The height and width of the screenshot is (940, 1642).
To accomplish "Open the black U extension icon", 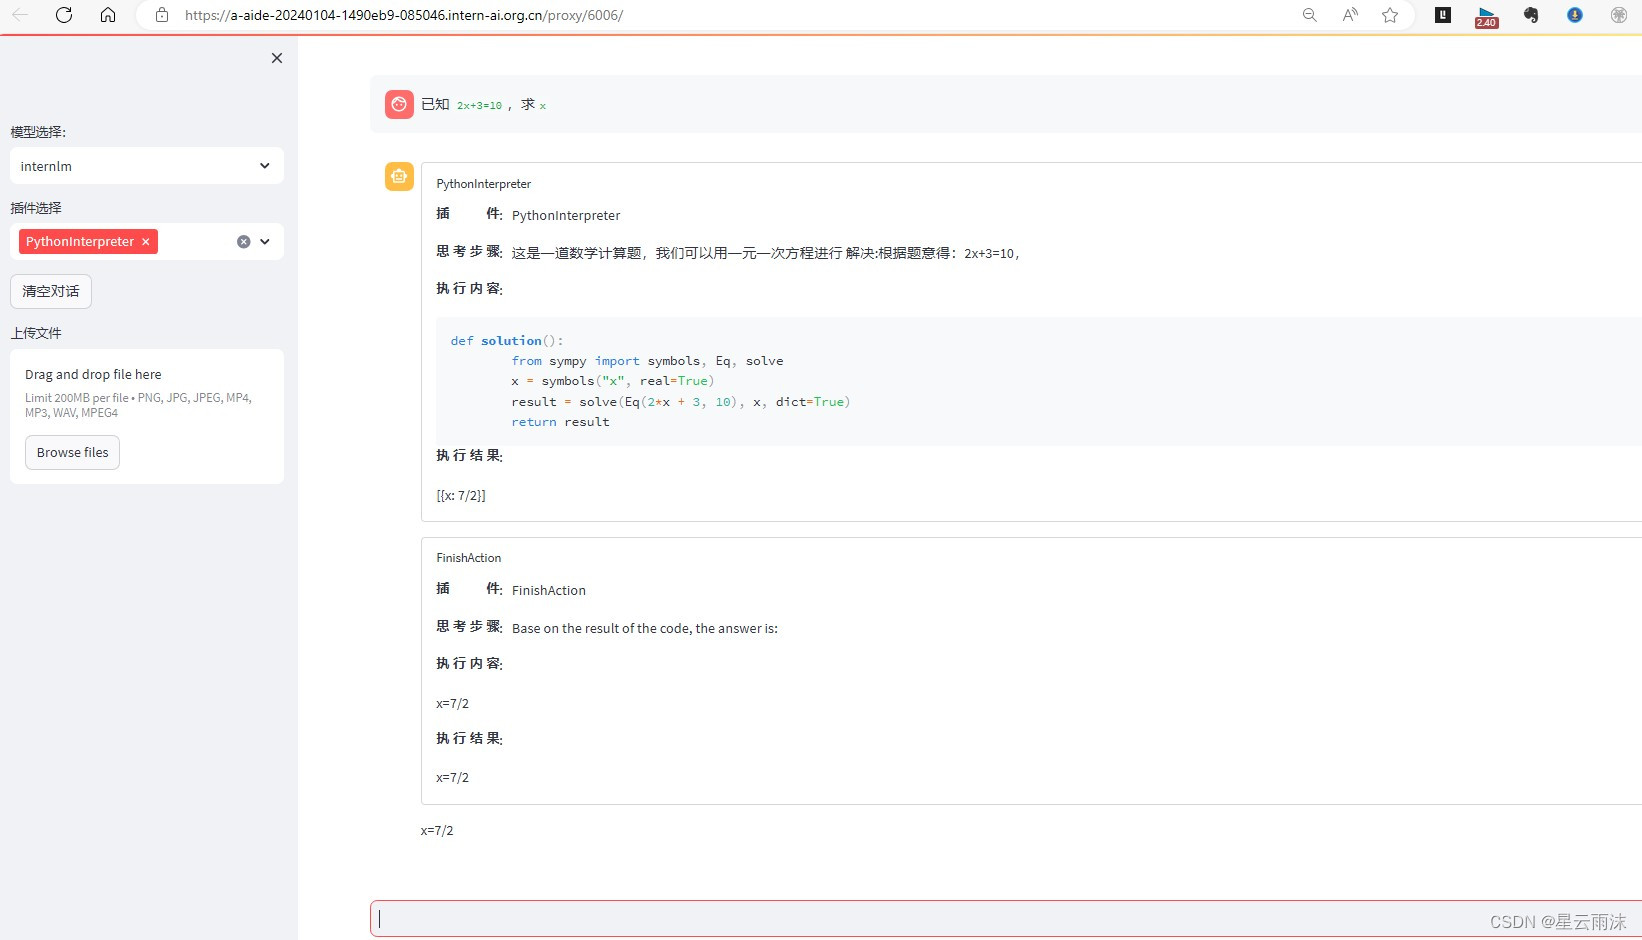I will tap(1443, 15).
